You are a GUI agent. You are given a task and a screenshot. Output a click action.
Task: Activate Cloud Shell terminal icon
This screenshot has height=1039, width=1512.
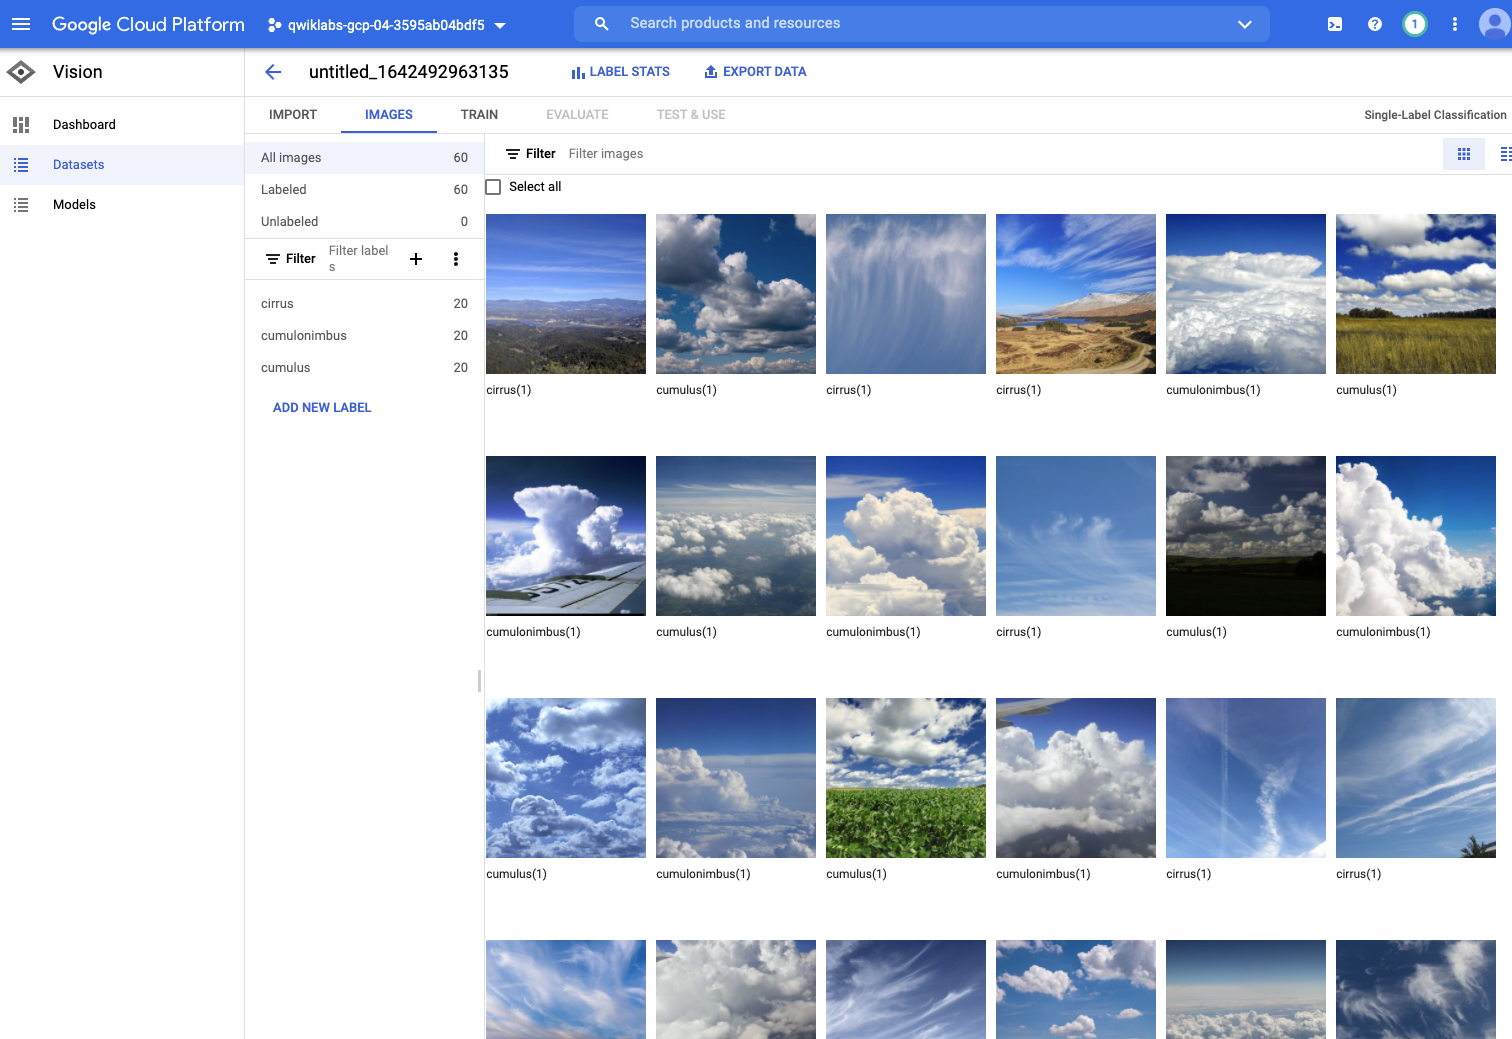tap(1335, 24)
